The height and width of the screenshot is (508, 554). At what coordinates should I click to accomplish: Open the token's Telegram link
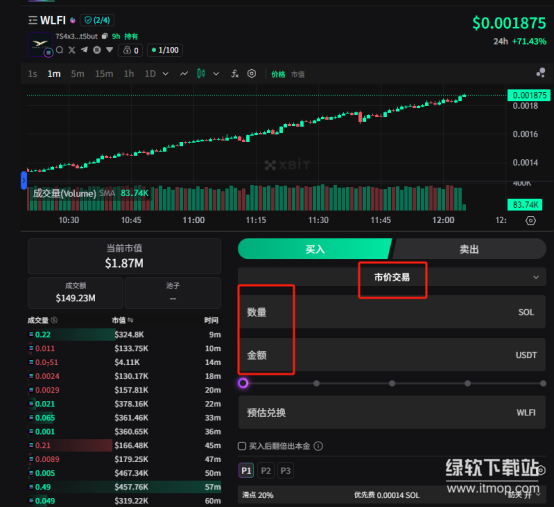coord(84,50)
